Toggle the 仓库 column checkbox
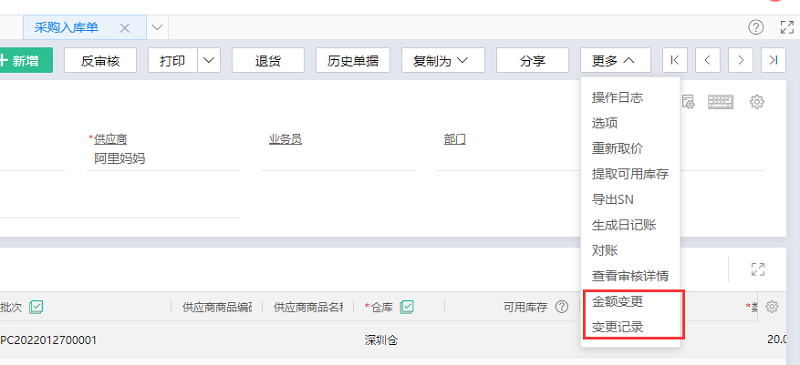Image resolution: width=800 pixels, height=365 pixels. (407, 306)
